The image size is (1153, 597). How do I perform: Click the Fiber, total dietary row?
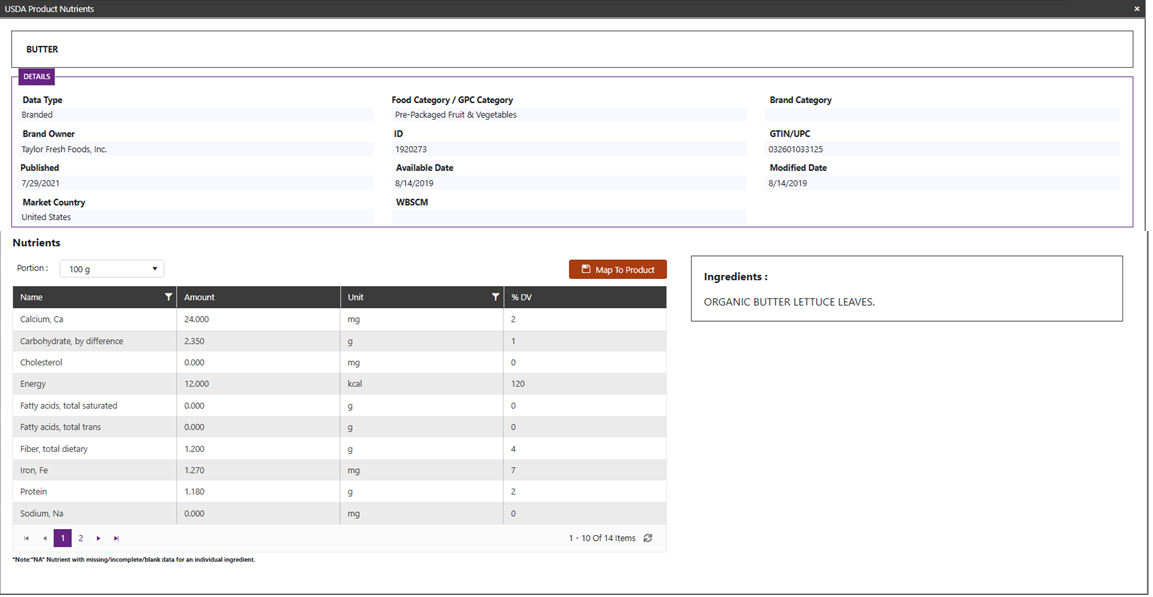point(340,448)
